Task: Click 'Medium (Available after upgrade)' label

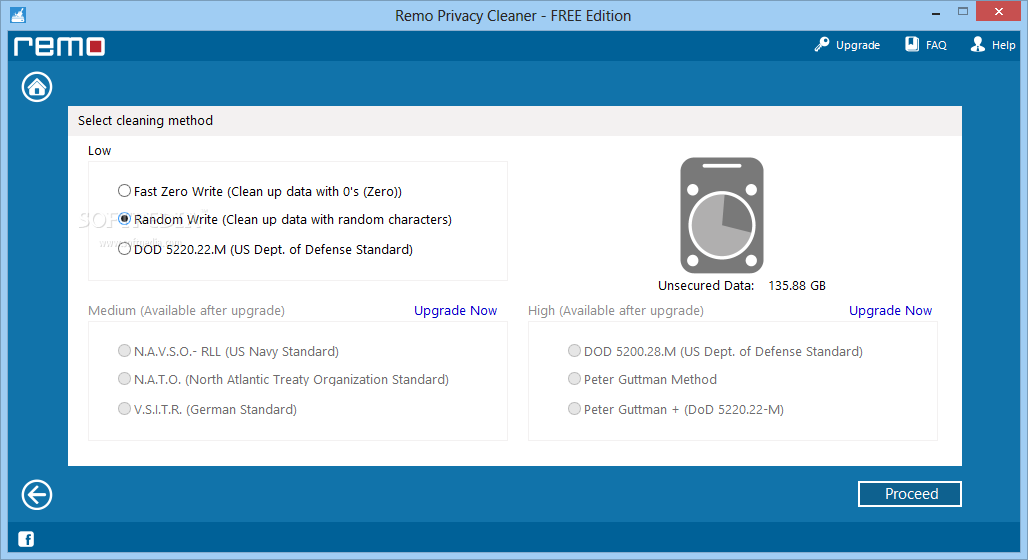Action: click(x=186, y=310)
